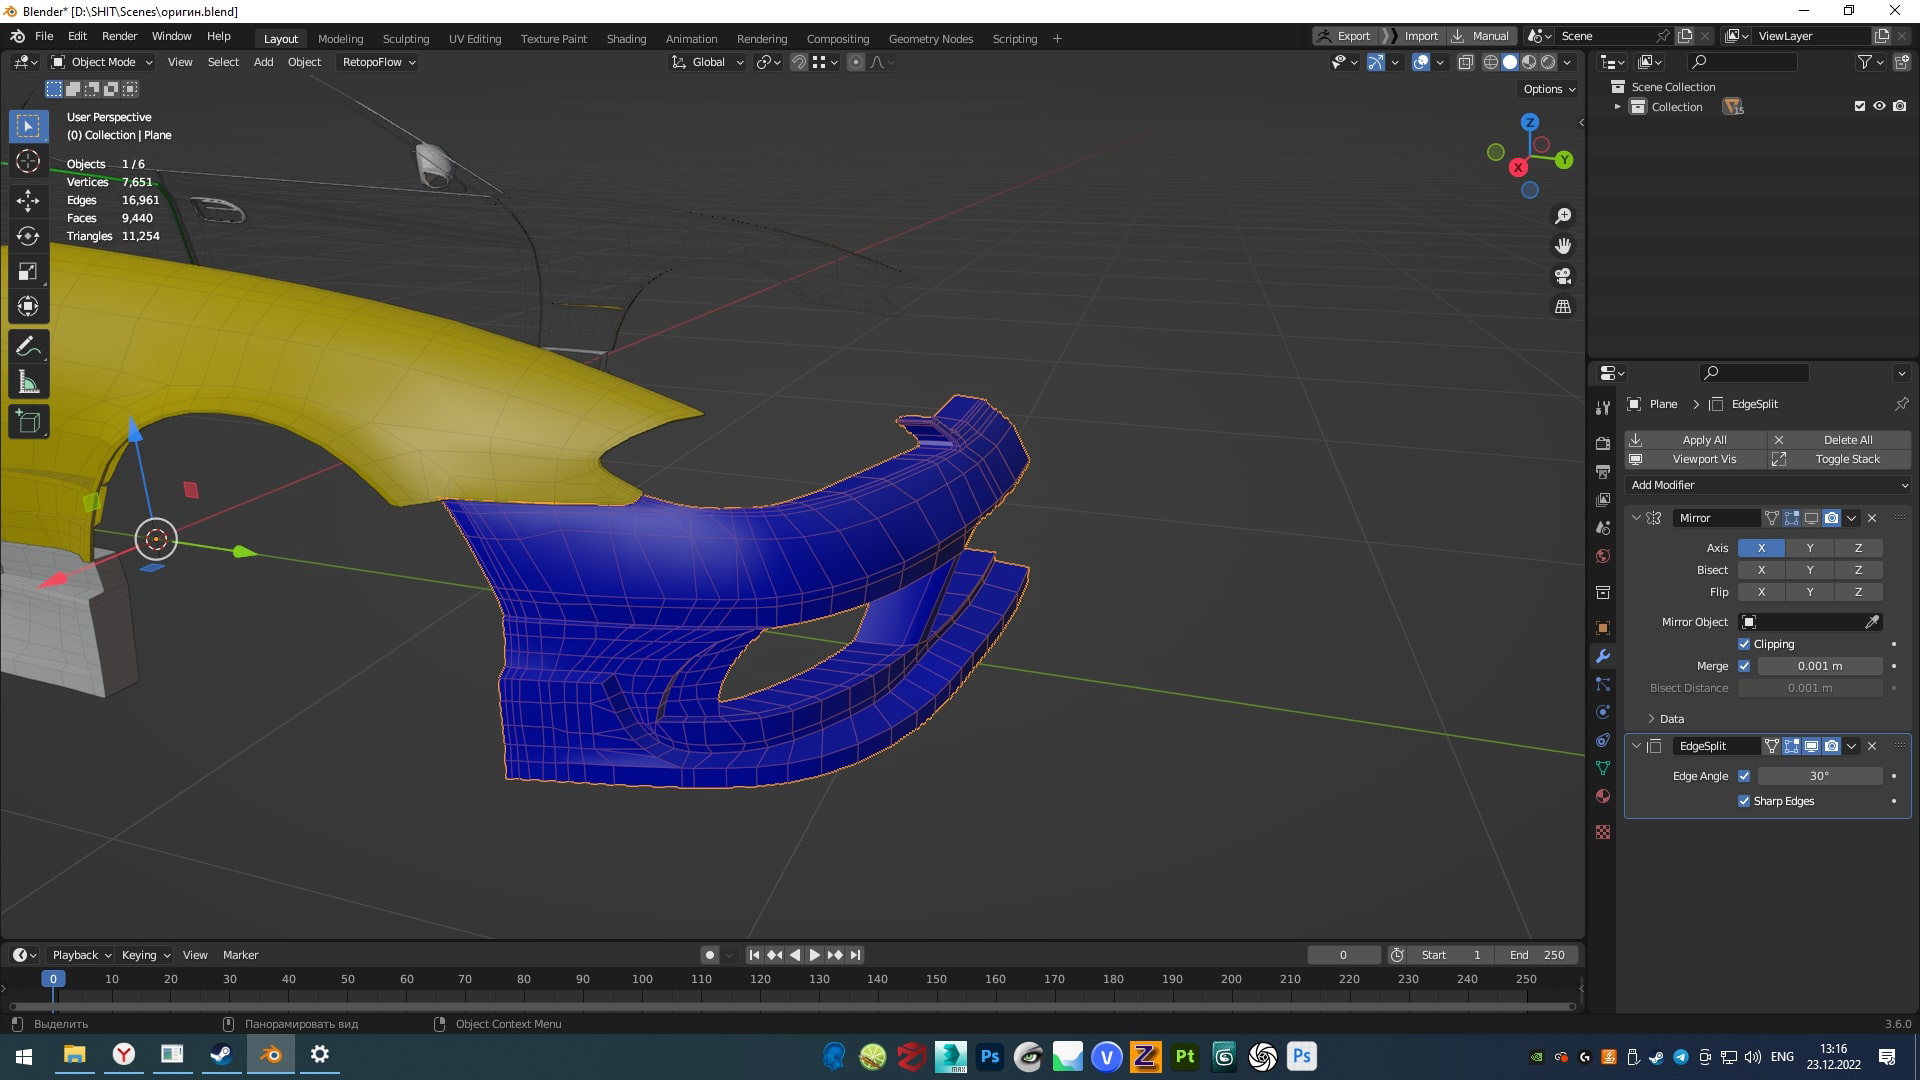Open the Add Modifier dropdown

(1768, 485)
